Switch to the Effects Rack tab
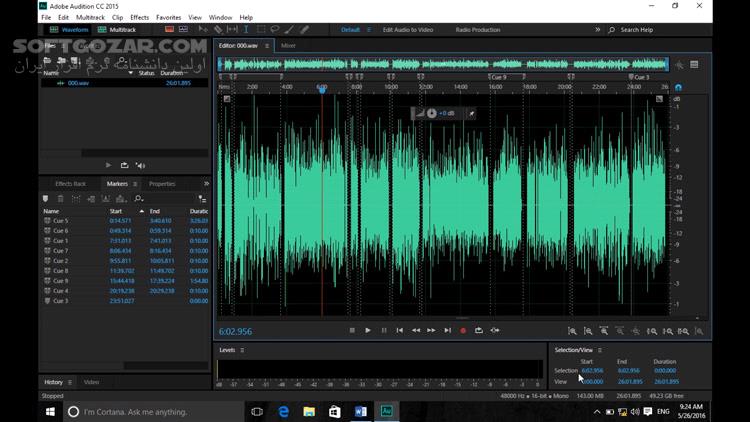 70,184
